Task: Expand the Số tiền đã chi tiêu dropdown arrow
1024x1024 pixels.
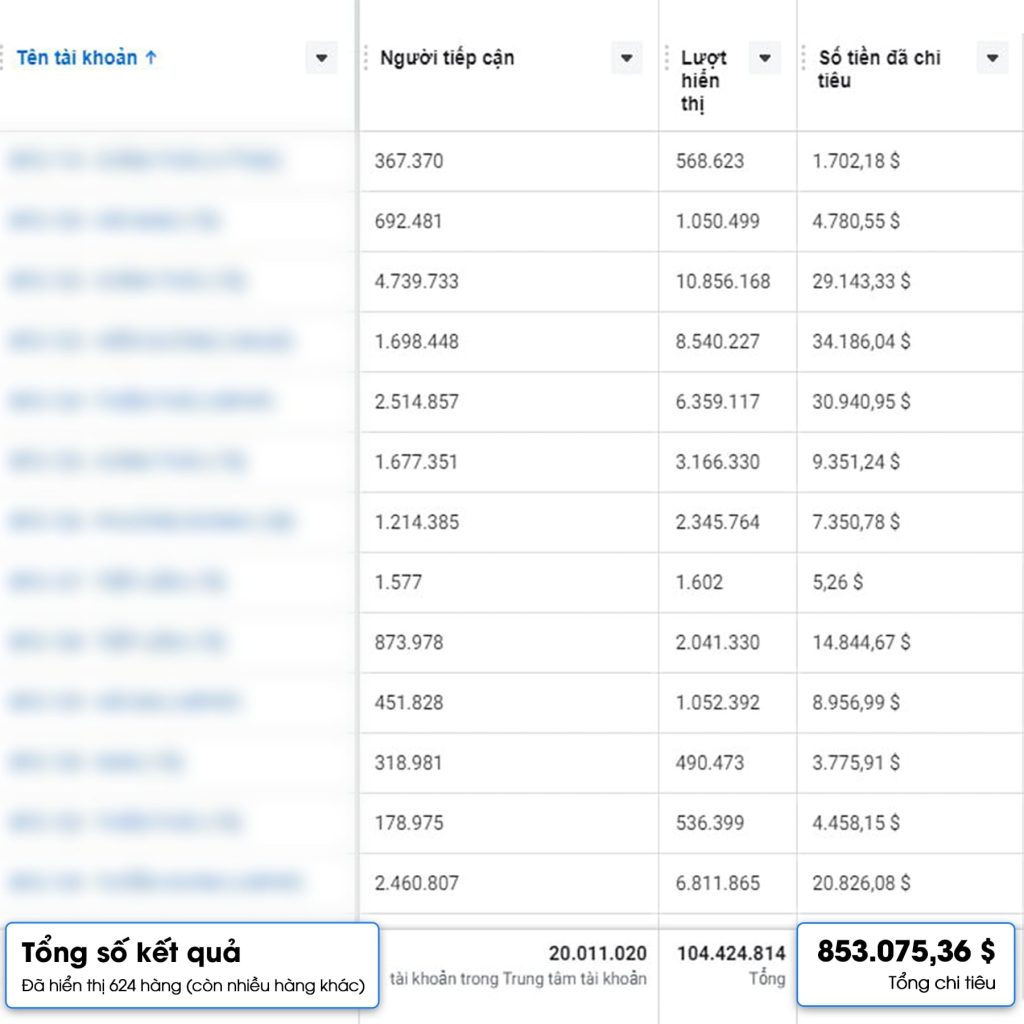Action: click(x=991, y=58)
